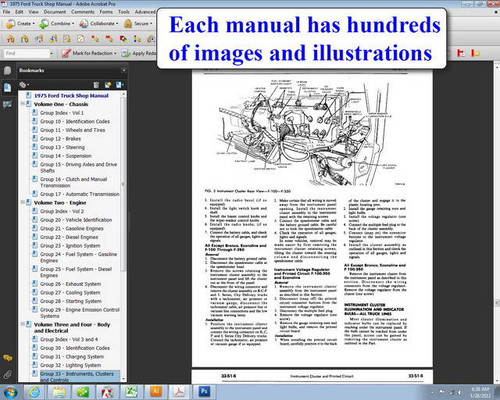Image resolution: width=500 pixels, height=400 pixels.
Task: Collapse the Volume One - Chassis tree node
Action: pos(23,104)
